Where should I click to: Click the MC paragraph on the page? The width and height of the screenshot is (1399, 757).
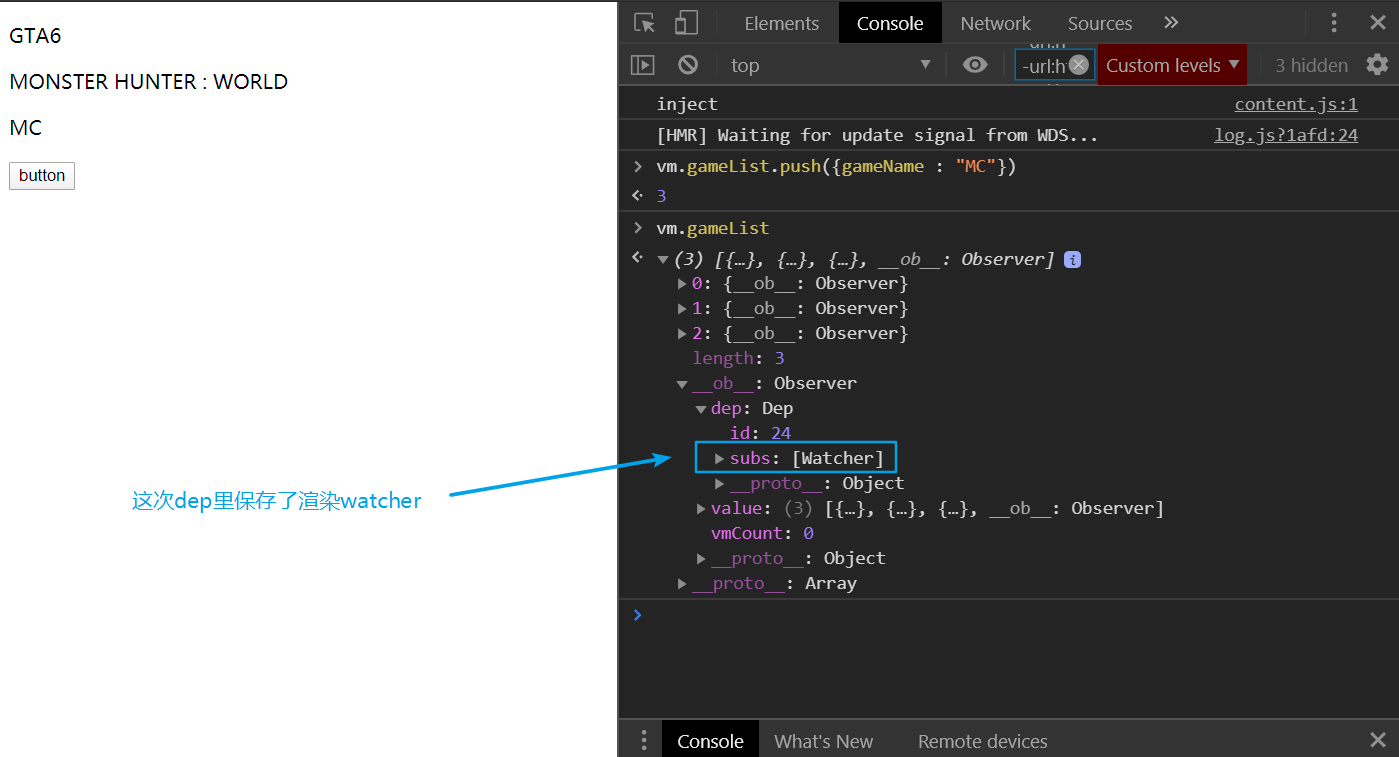(26, 128)
